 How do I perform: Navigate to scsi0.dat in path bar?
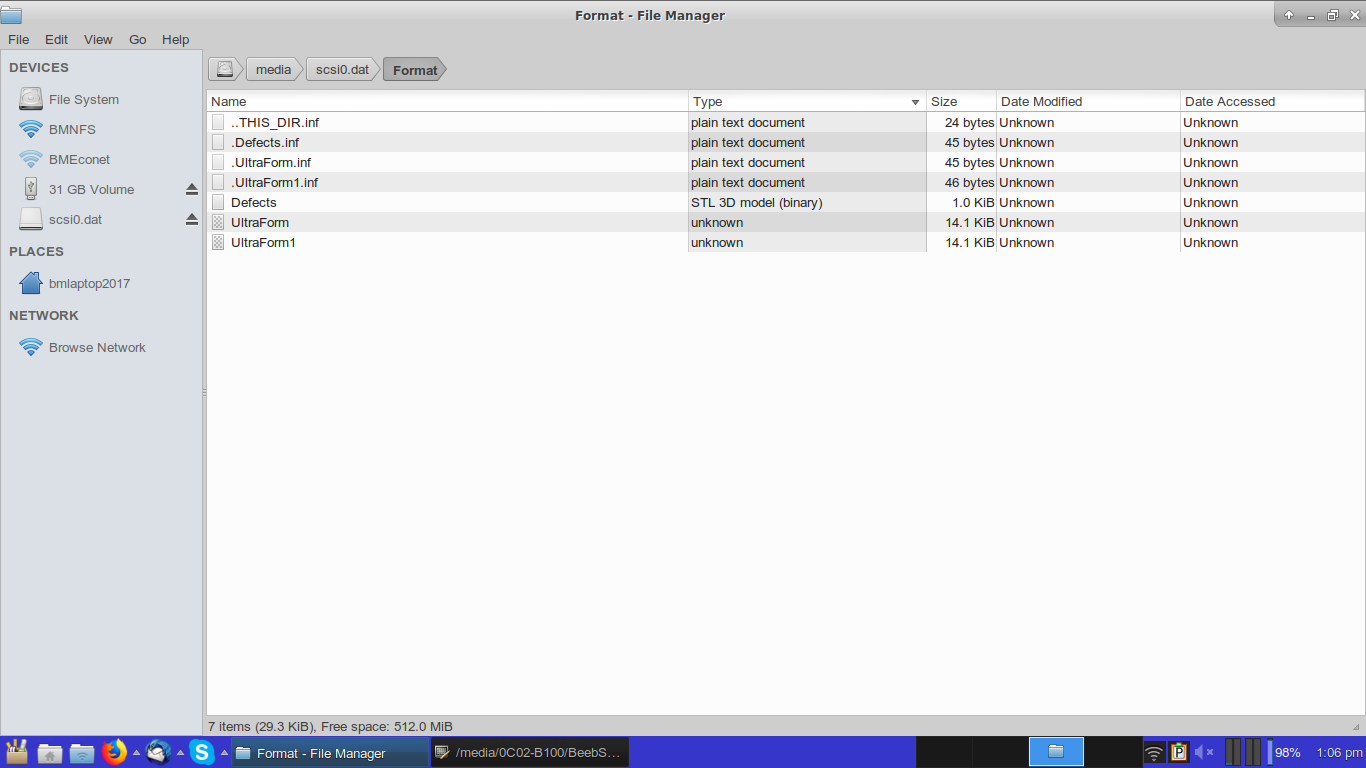coord(342,69)
